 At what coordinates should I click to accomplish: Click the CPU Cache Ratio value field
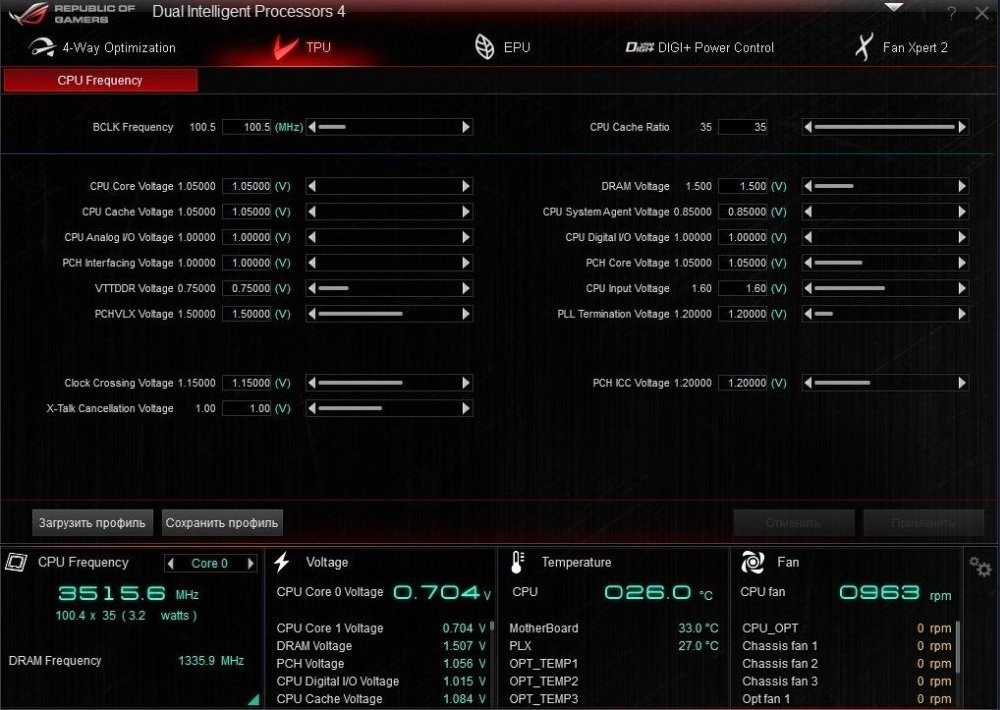coord(743,127)
